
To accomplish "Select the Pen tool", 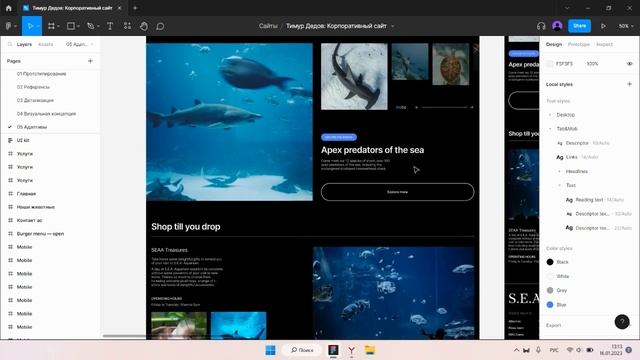I will (x=91, y=26).
